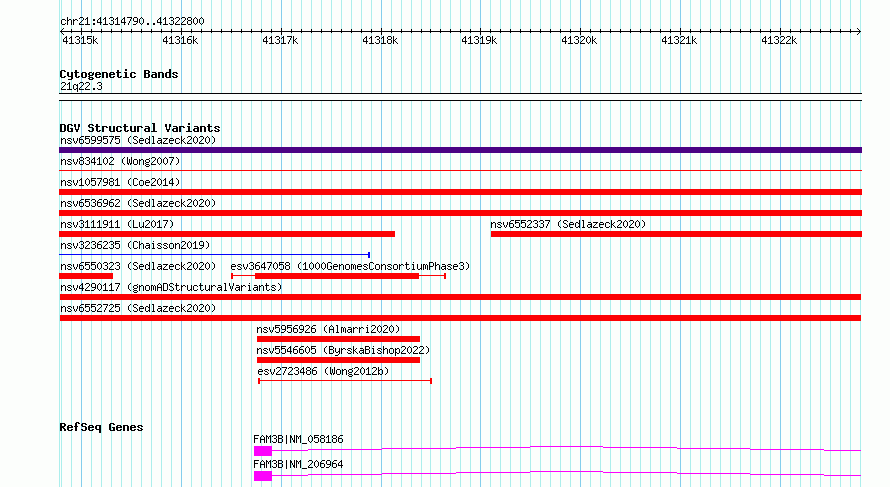
Task: Click the red nsv5546605 variant bar
Action: pyautogui.click(x=338, y=360)
